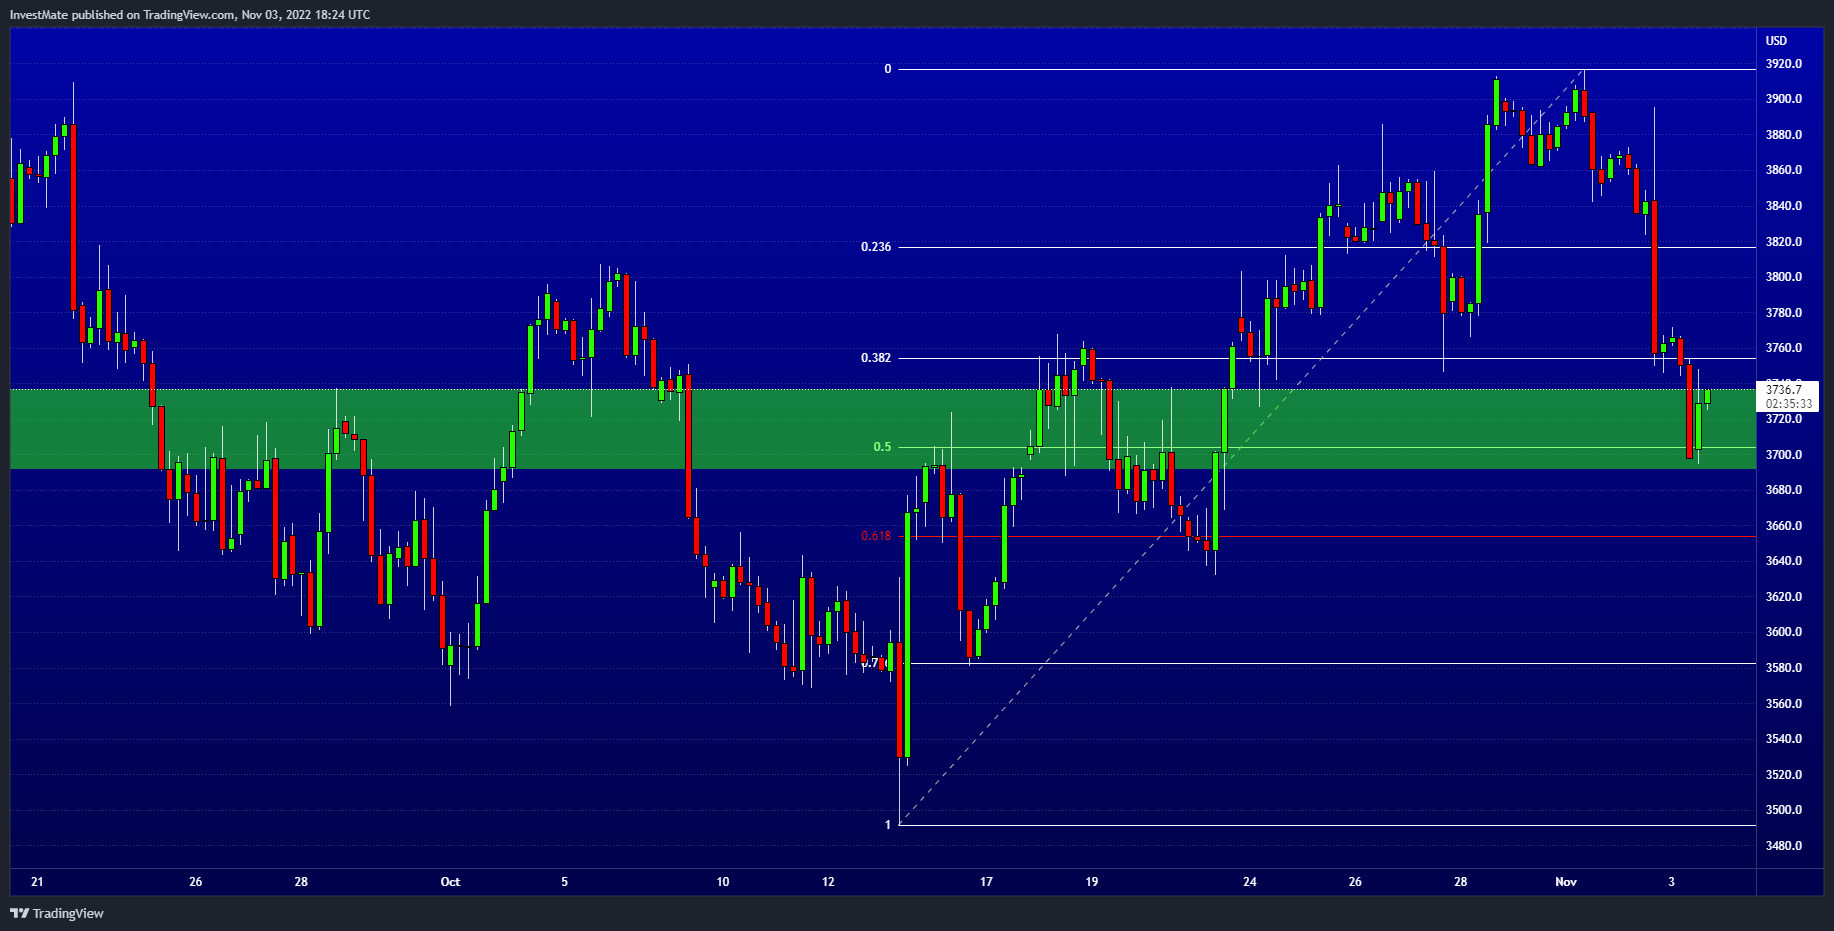Click the 3820.0 price axis label
The image size is (1834, 931).
click(1784, 242)
